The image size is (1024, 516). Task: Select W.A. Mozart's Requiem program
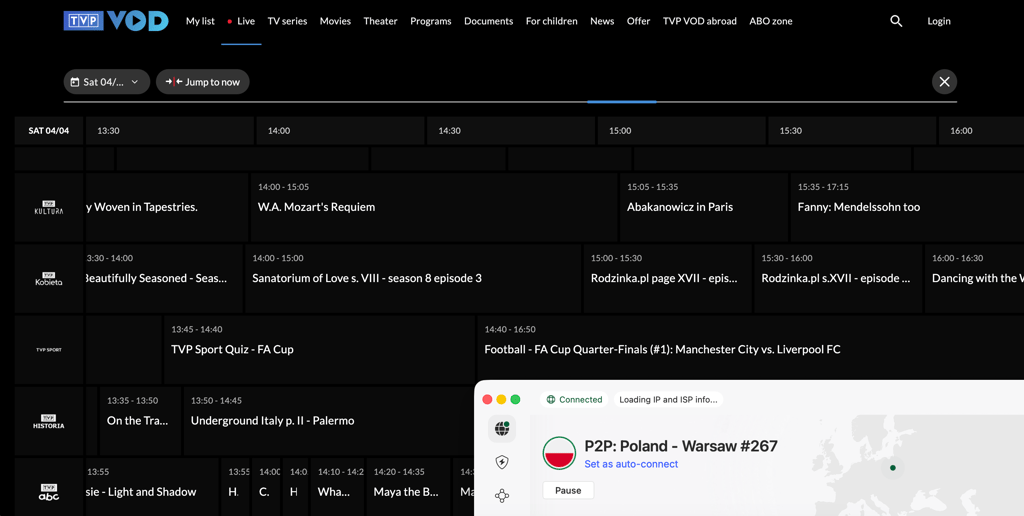(434, 207)
